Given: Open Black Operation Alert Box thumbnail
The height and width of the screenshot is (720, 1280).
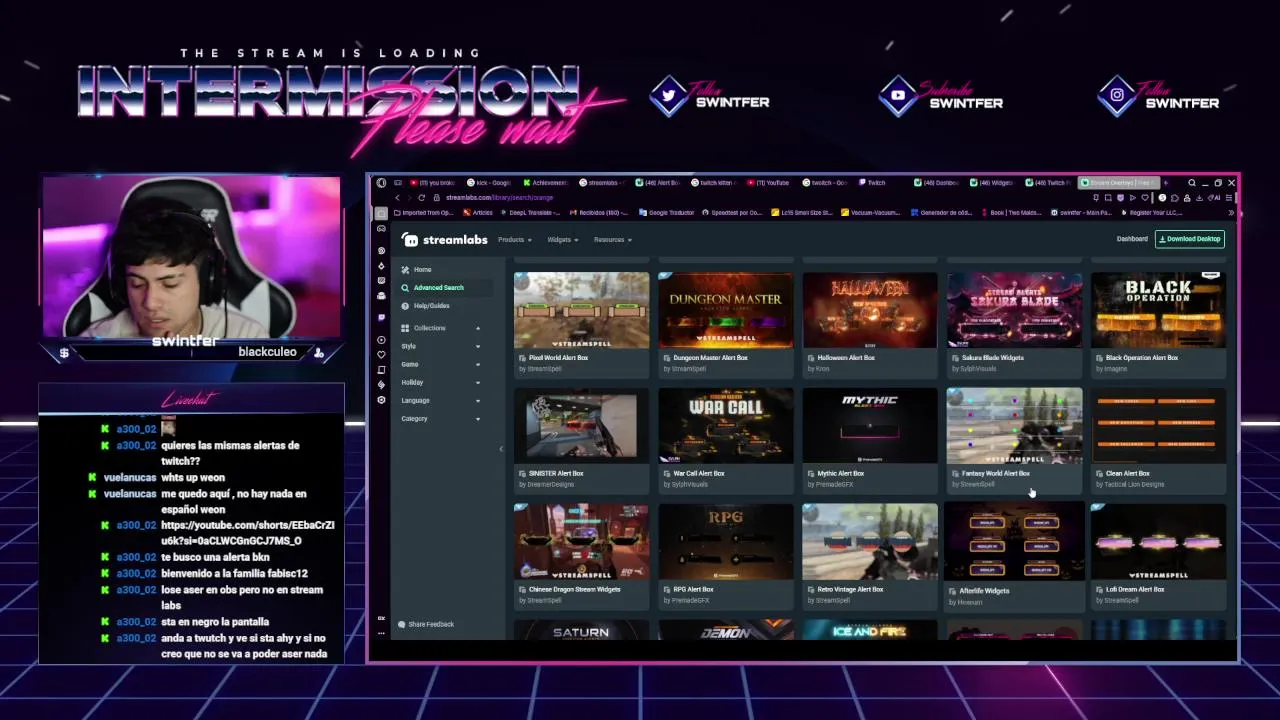Looking at the screenshot, I should click(x=1158, y=310).
